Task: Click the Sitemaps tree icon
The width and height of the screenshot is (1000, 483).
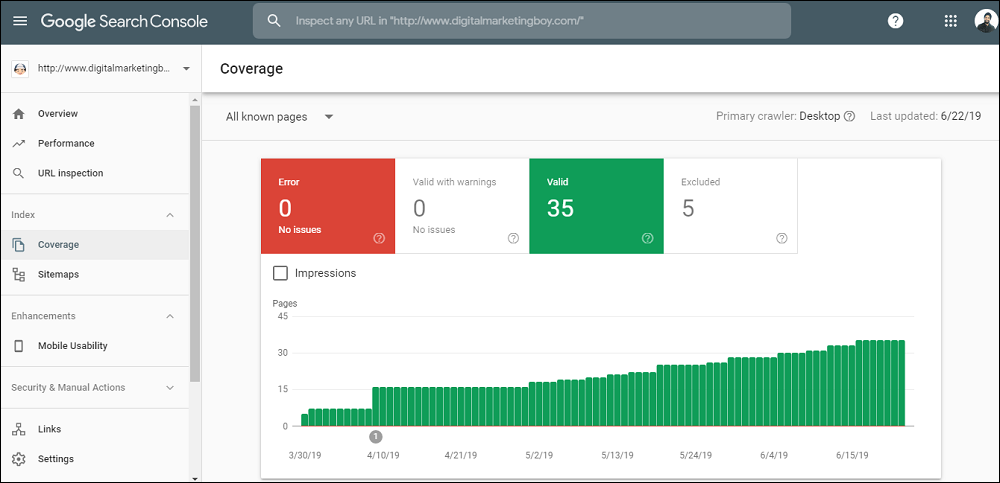Action: click(18, 274)
